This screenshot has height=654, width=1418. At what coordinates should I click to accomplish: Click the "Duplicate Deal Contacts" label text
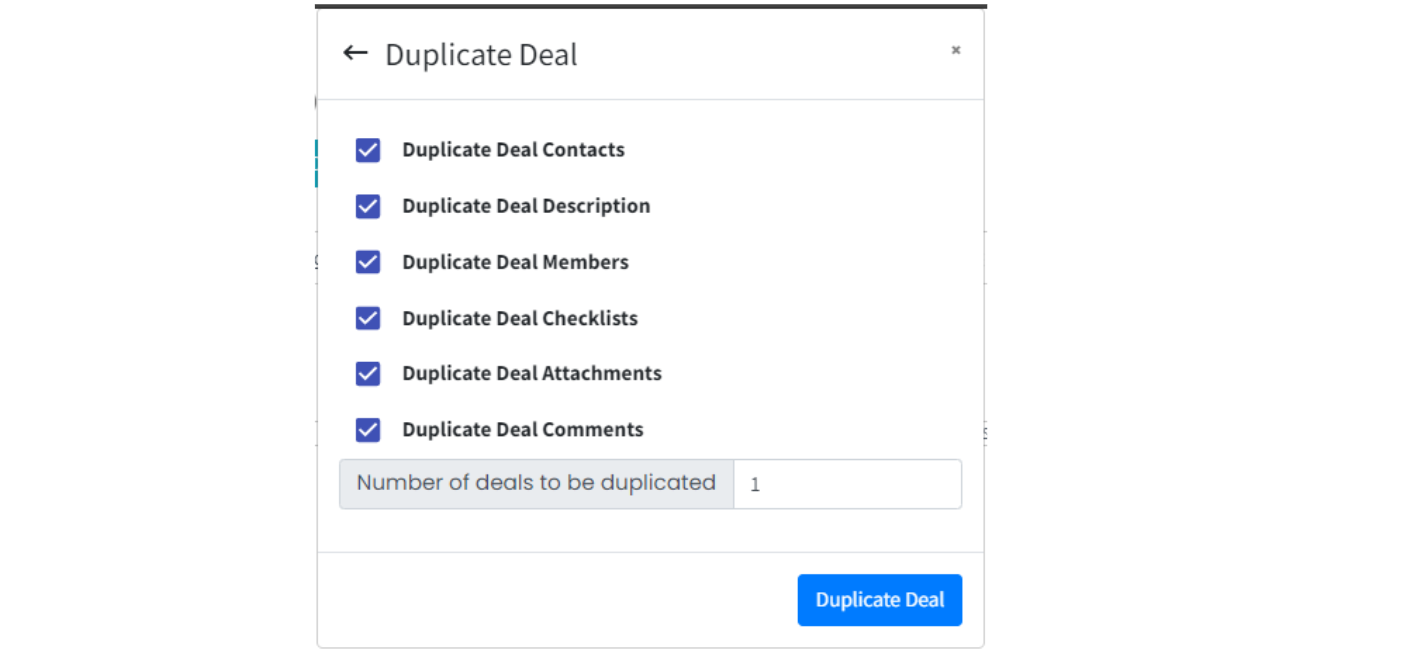tap(513, 150)
